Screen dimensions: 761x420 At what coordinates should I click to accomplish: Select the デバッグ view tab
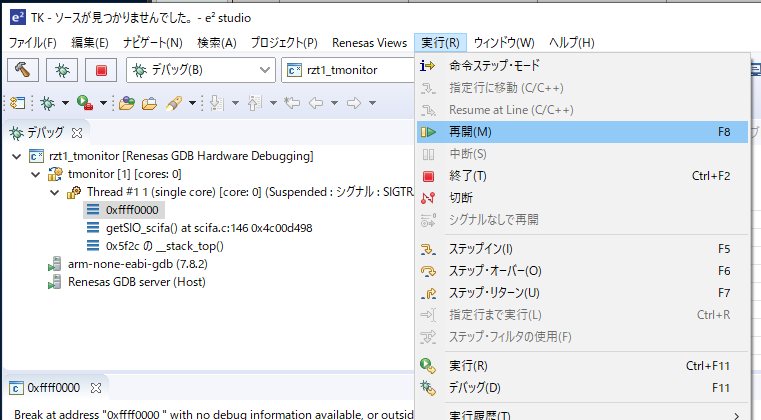click(x=45, y=133)
